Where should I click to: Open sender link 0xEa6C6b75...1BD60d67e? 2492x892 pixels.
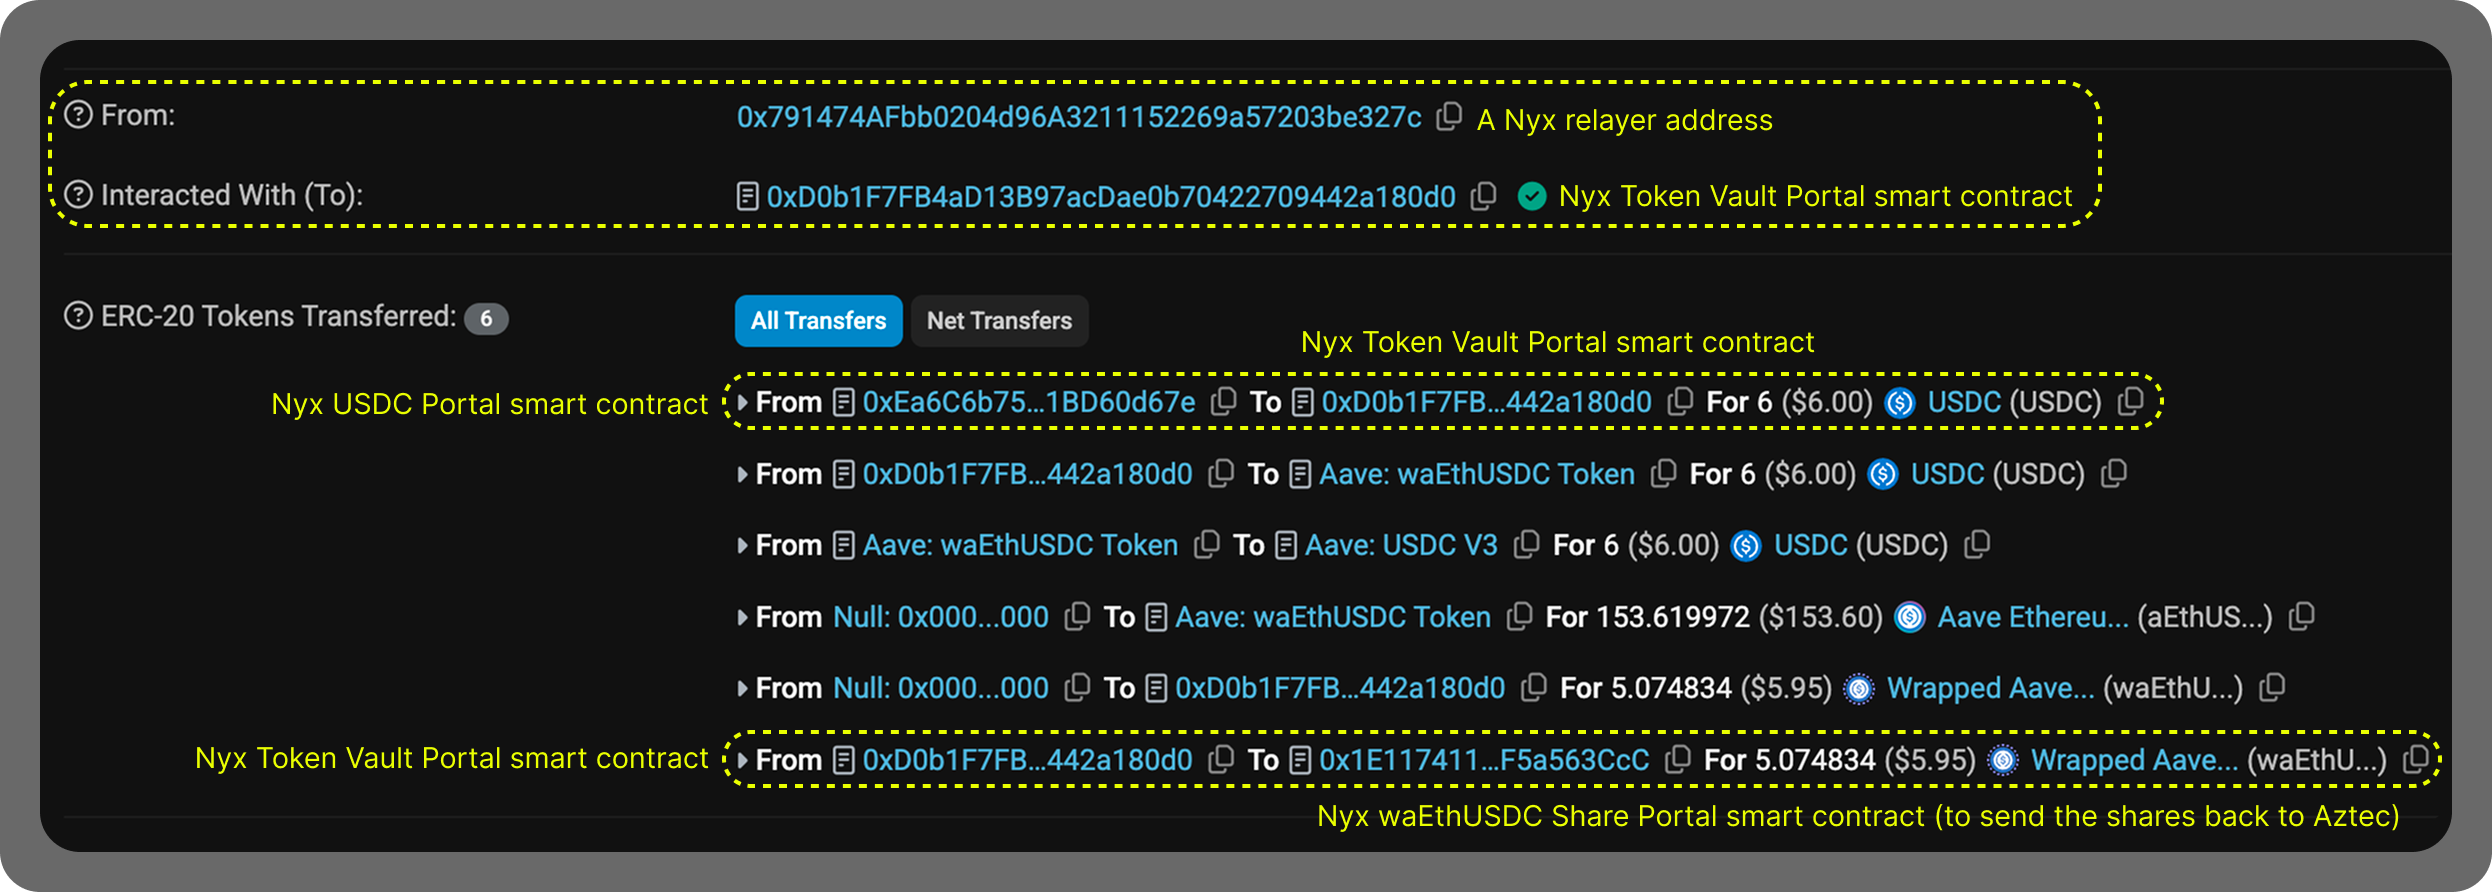click(x=1029, y=402)
